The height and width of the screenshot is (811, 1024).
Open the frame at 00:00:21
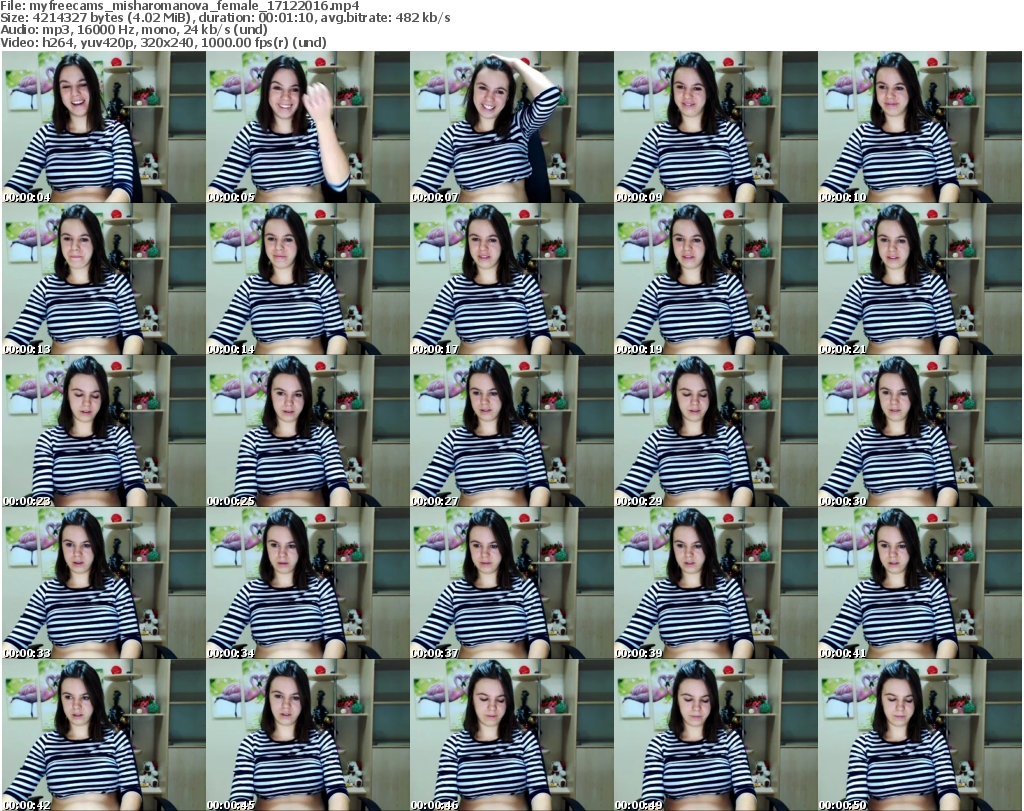[919, 280]
